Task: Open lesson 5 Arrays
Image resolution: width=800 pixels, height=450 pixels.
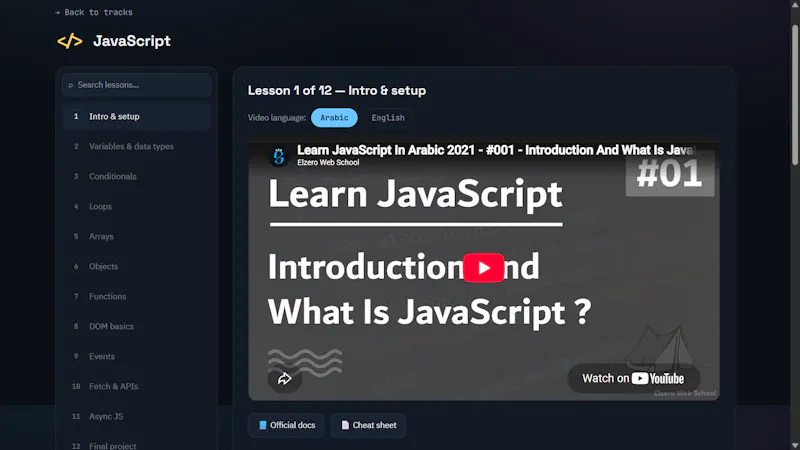Action: click(x=137, y=236)
